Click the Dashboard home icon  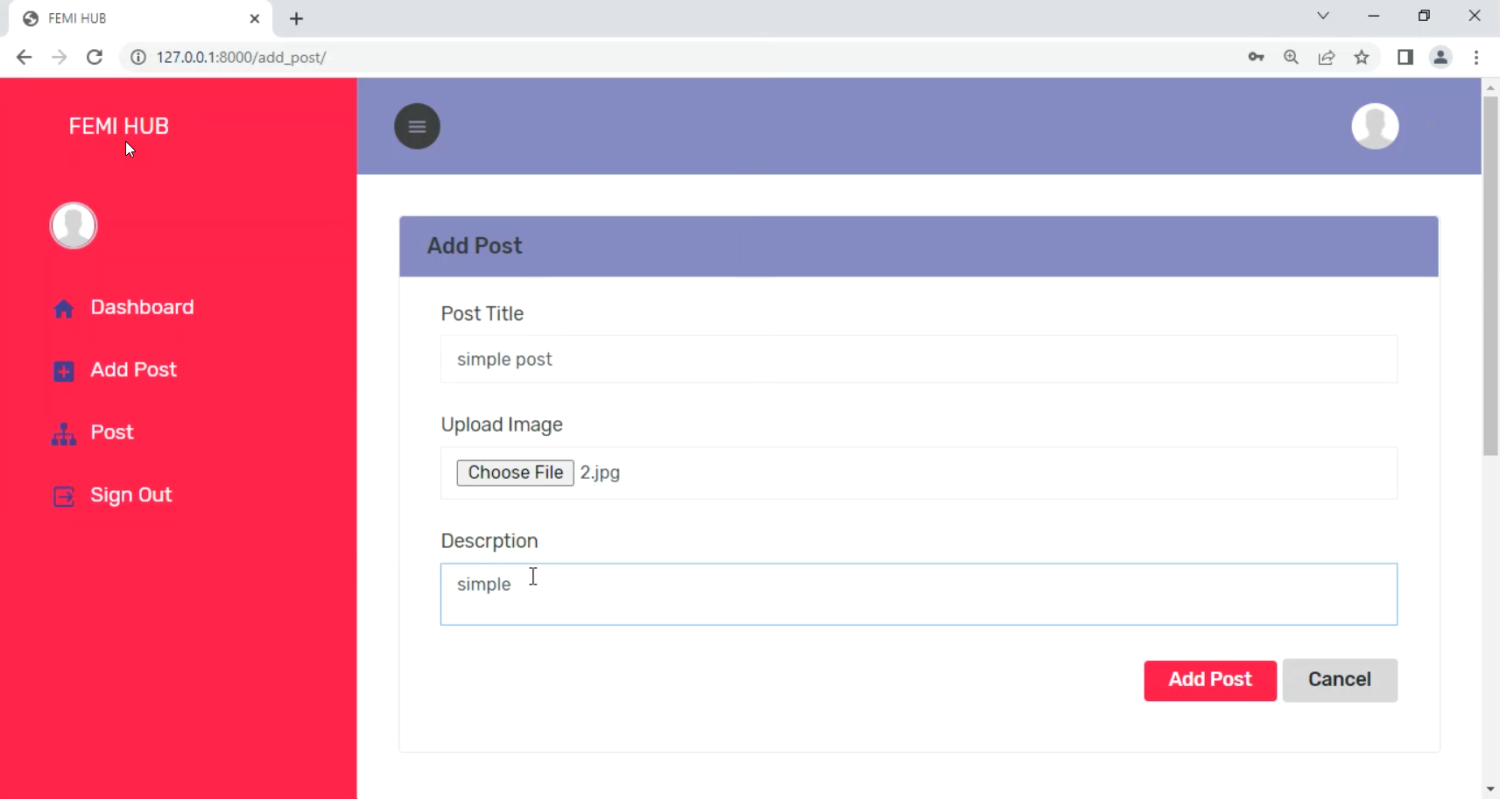64,309
